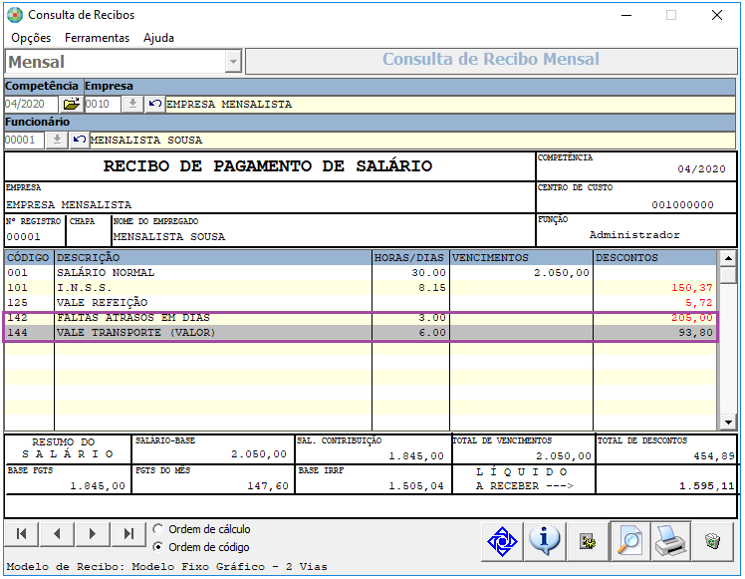Click the Base IRRF 1.505,04 value
Screen dimensions: 745x579
416,486
